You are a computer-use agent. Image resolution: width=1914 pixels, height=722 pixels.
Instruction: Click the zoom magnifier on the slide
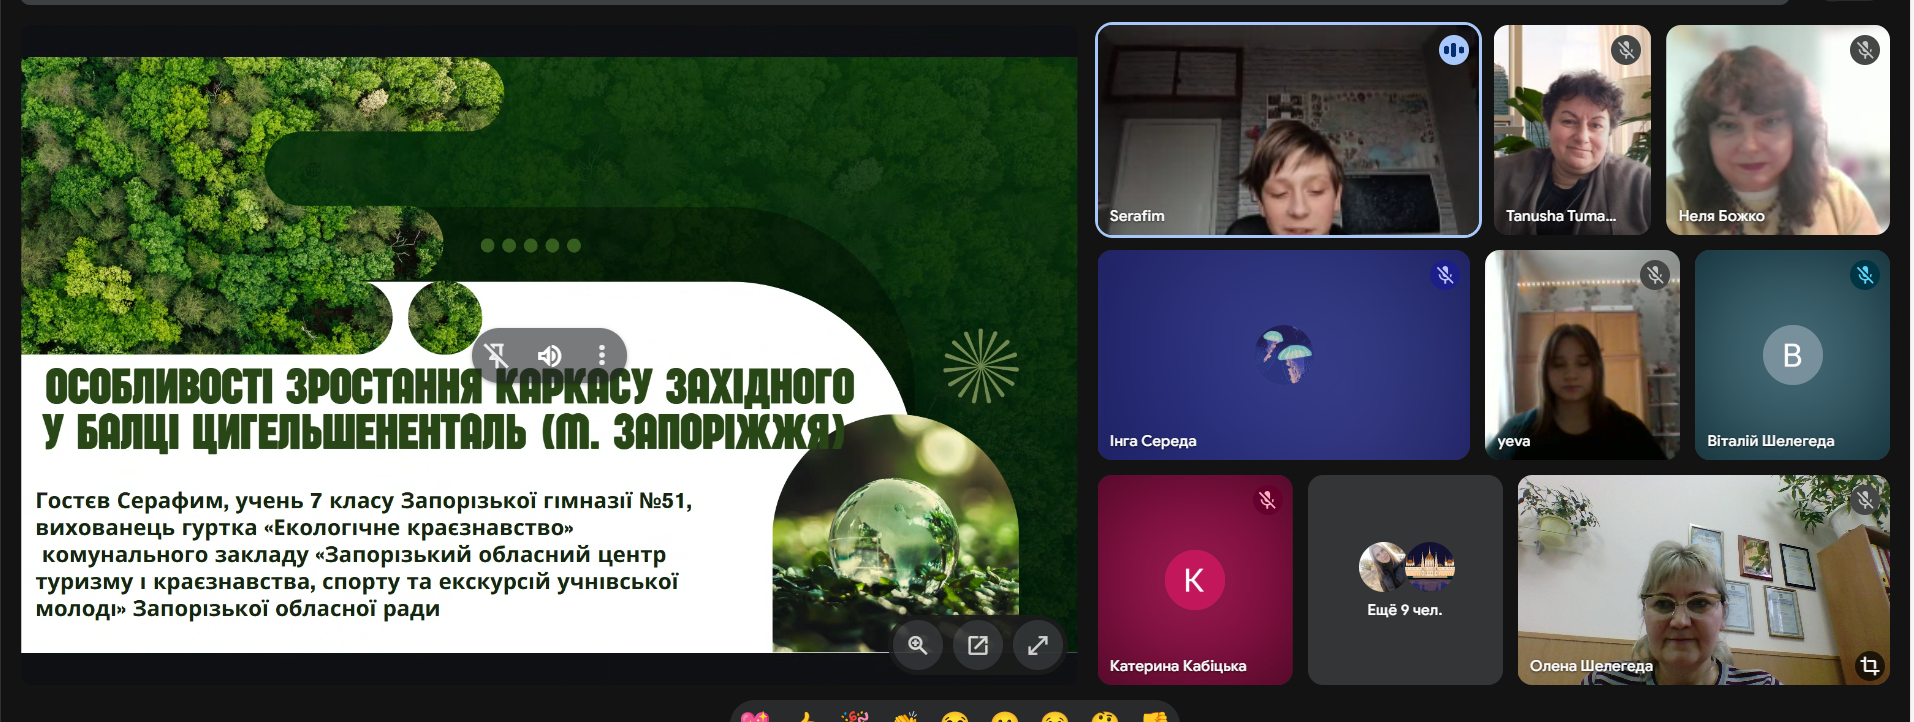[x=917, y=645]
